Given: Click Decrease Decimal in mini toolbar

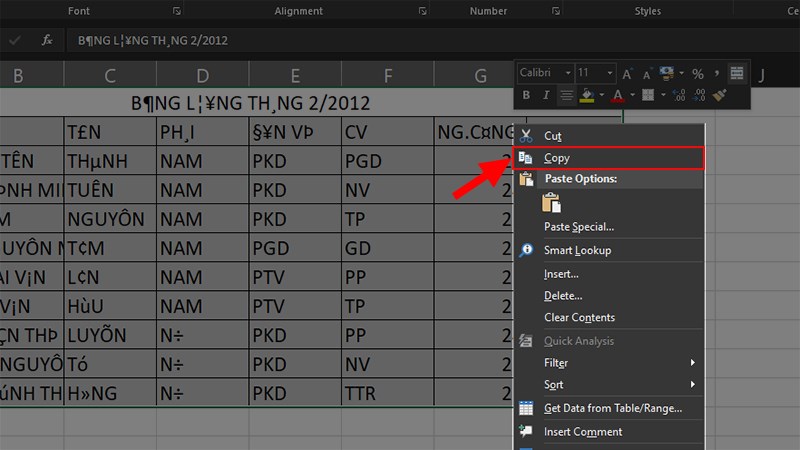Looking at the screenshot, I should point(699,95).
